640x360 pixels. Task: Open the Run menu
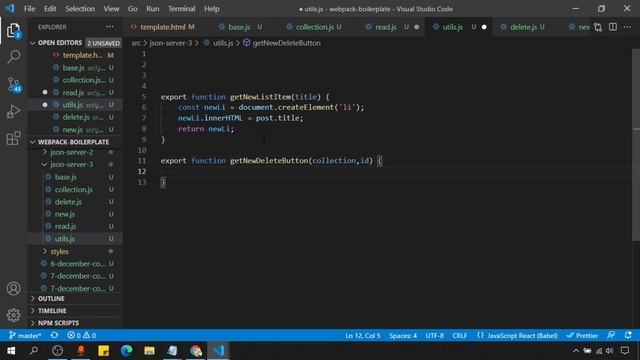[153, 9]
